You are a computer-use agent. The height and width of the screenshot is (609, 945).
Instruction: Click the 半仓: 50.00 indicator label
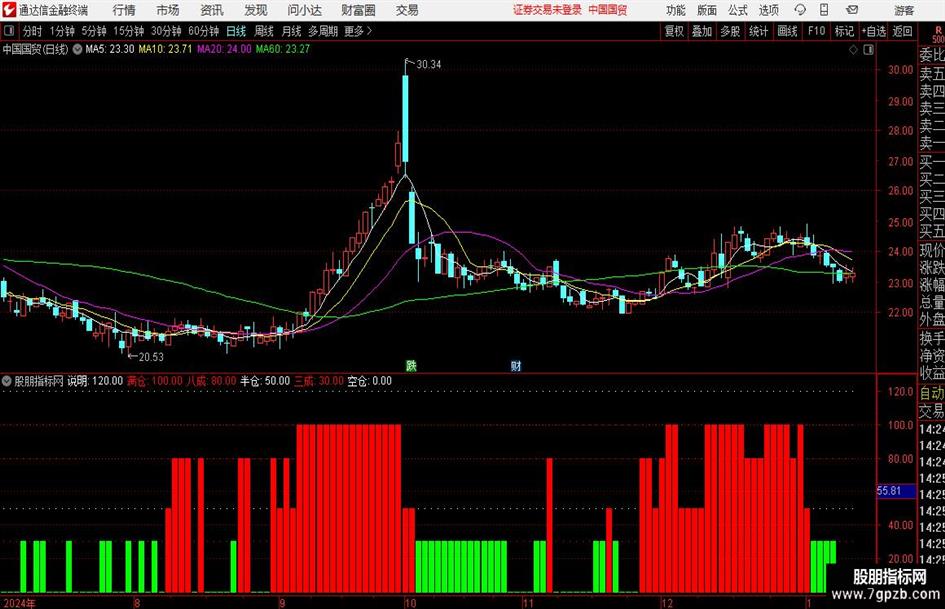[x=265, y=381]
